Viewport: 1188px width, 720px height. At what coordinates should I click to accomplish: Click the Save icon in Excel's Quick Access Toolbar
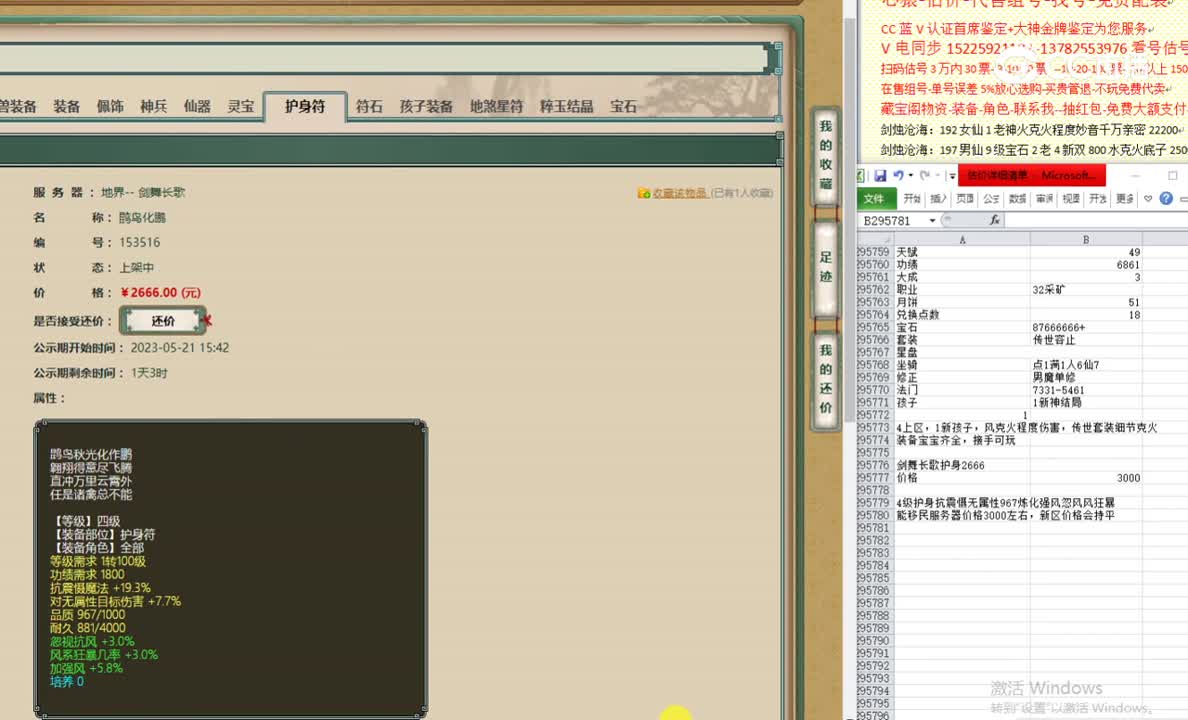click(x=882, y=176)
